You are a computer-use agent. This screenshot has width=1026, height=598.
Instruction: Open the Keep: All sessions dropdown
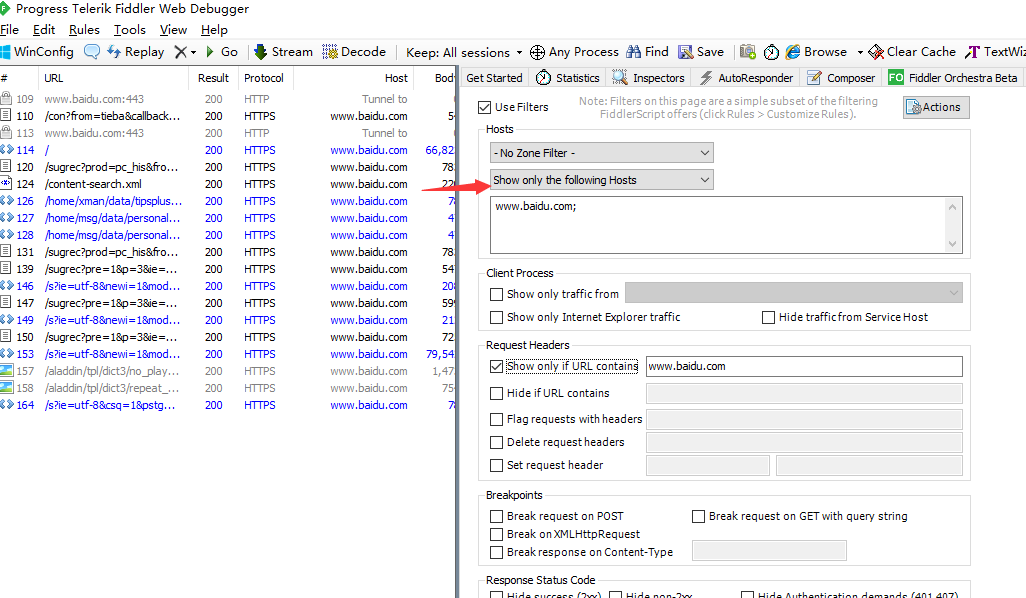(x=464, y=52)
